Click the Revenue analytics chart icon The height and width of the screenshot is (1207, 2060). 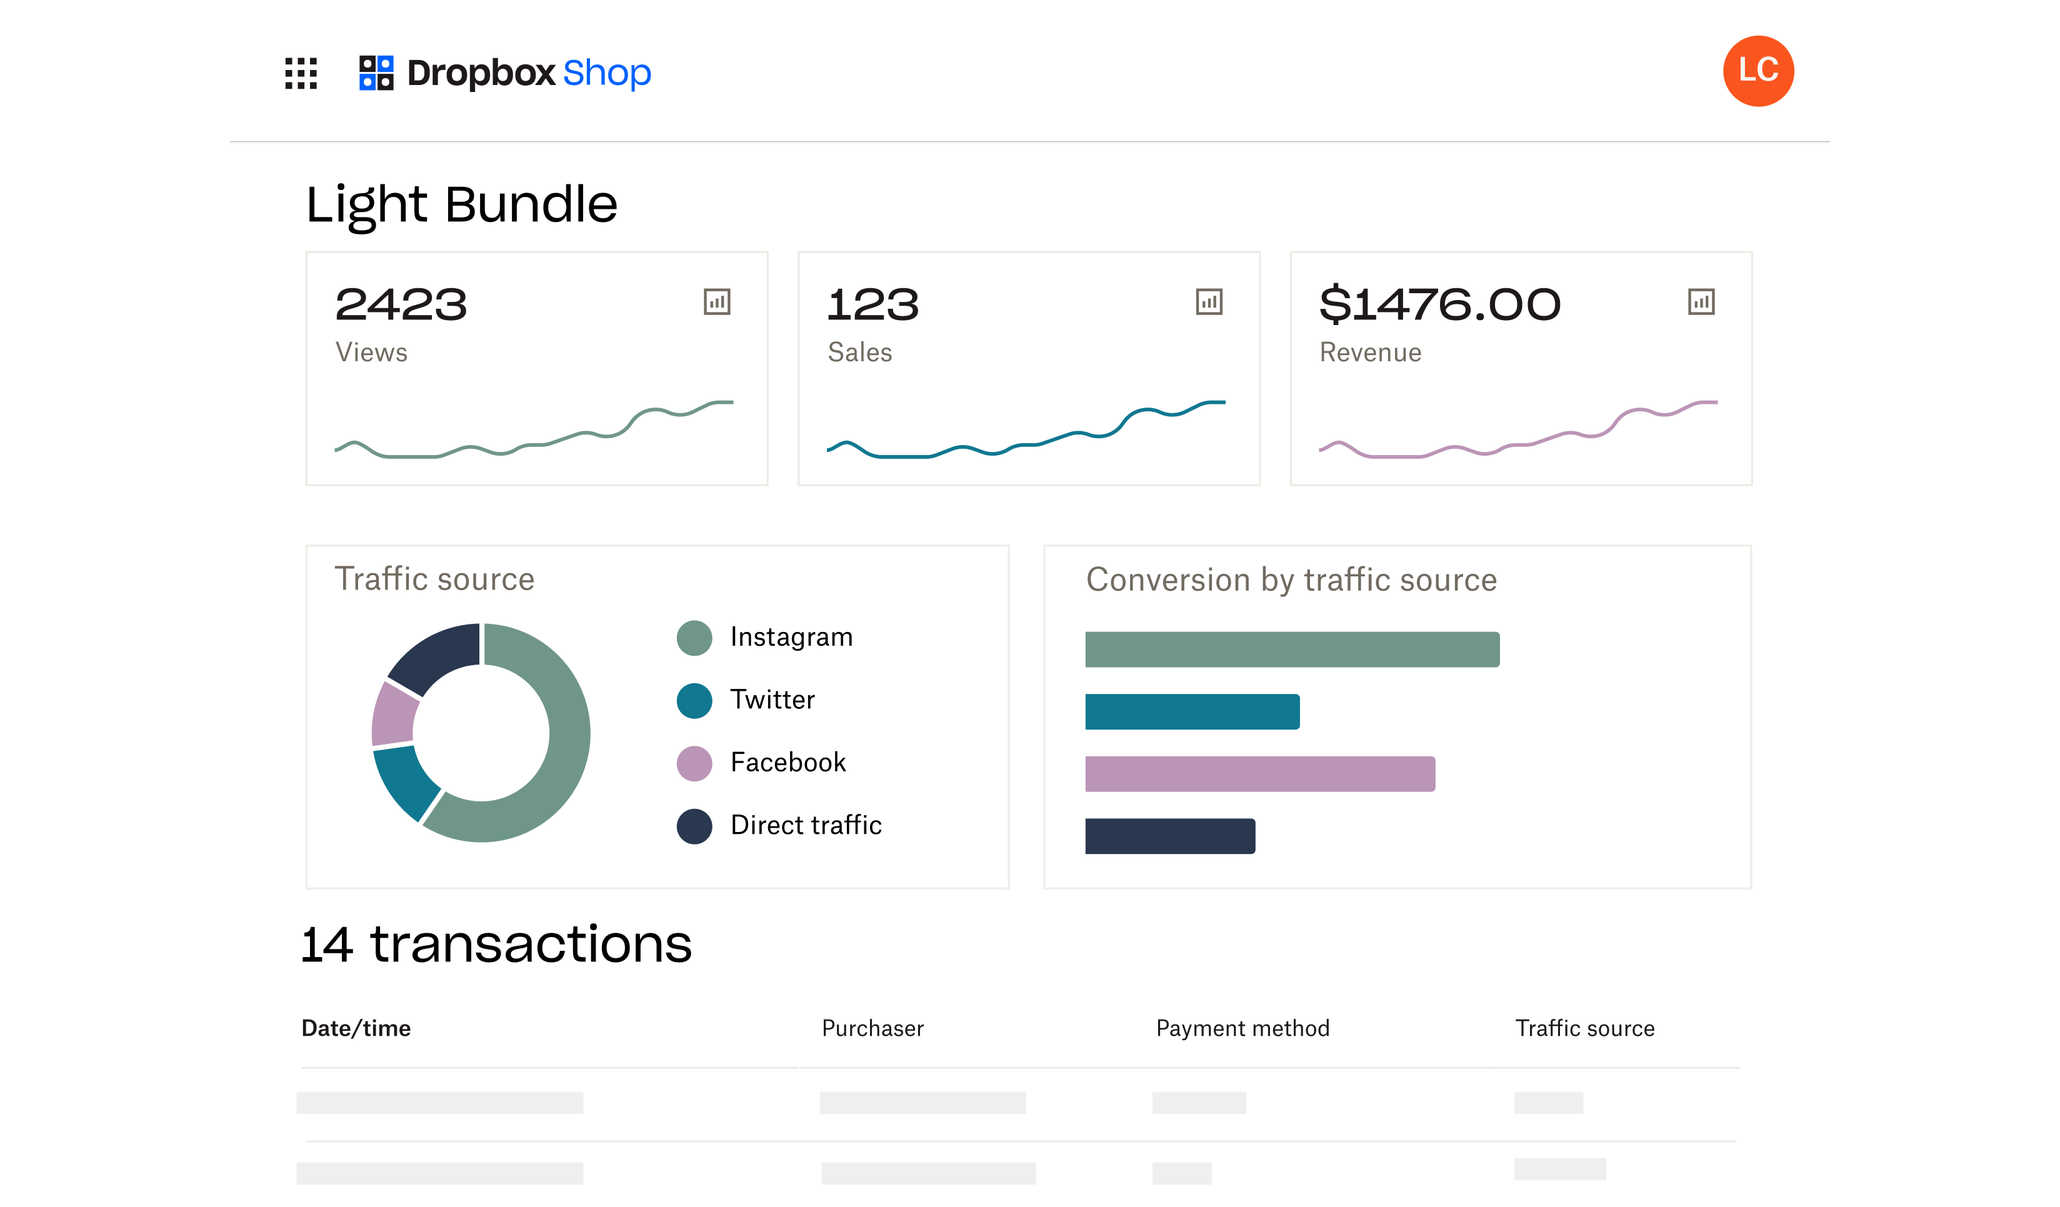point(1701,302)
